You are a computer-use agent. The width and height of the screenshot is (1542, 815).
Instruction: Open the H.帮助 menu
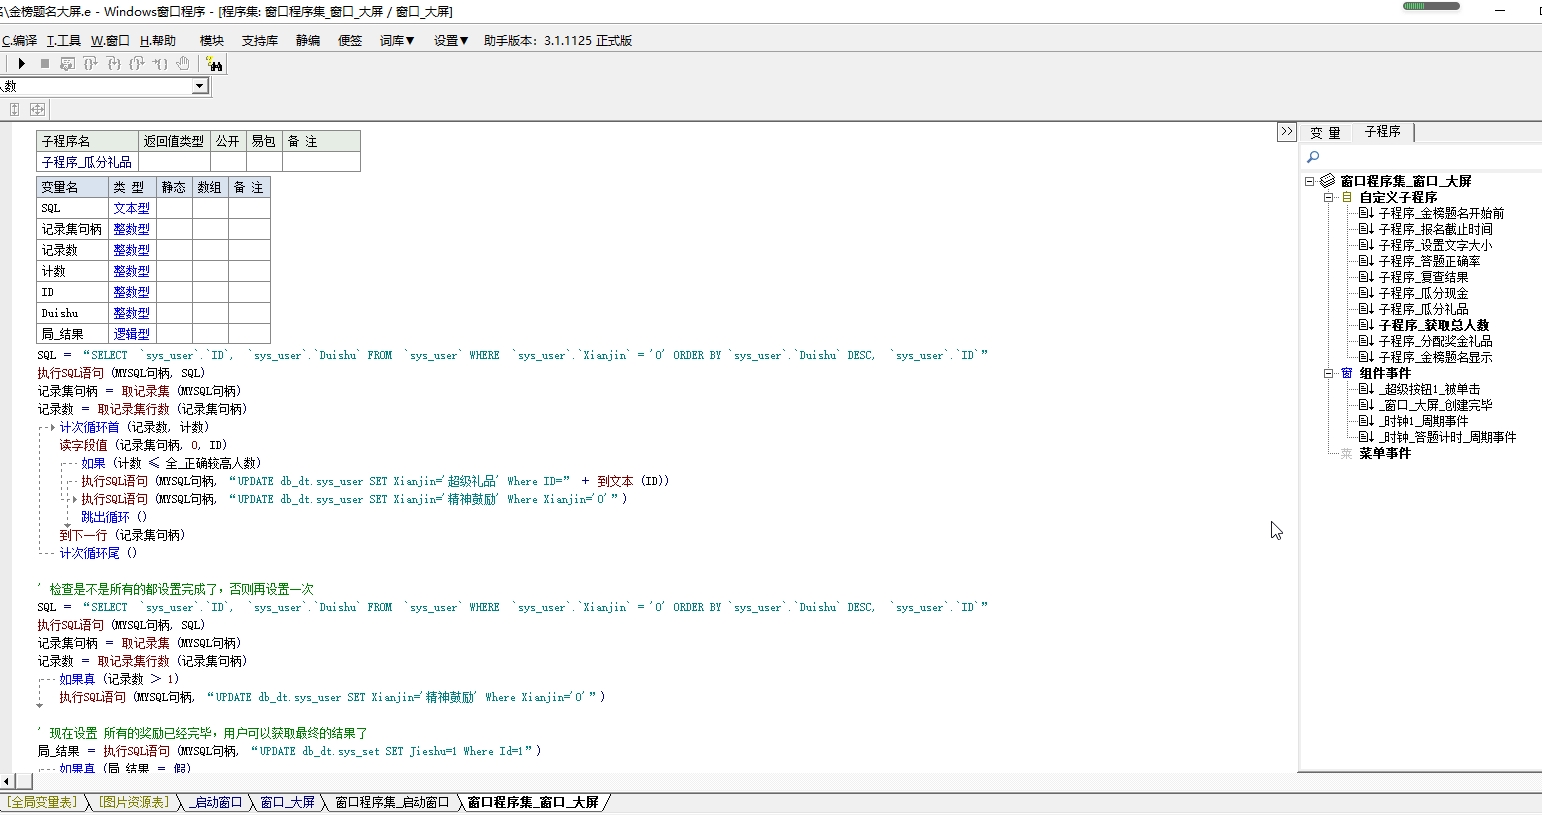pyautogui.click(x=158, y=41)
